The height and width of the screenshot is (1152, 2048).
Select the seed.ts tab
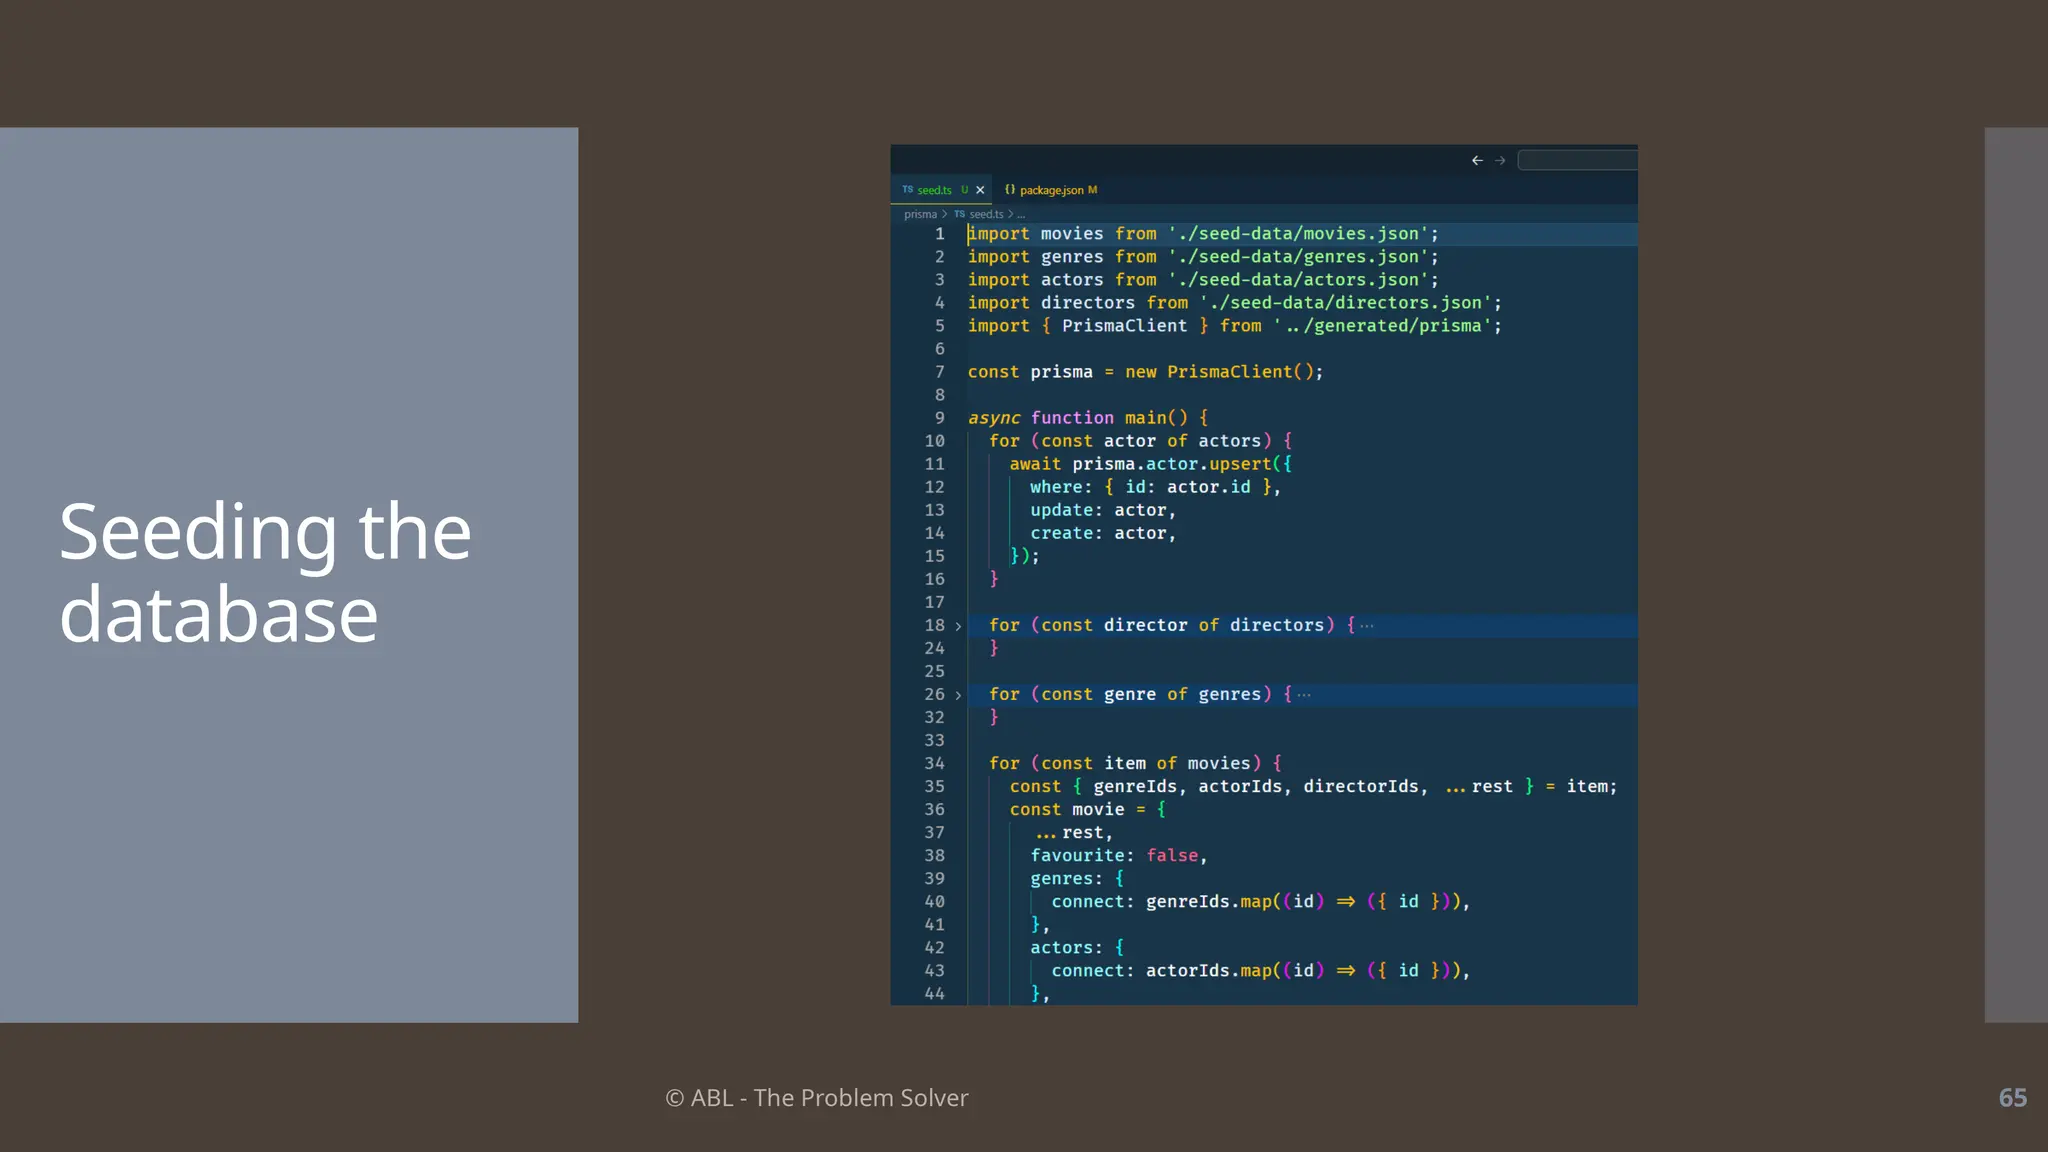934,190
